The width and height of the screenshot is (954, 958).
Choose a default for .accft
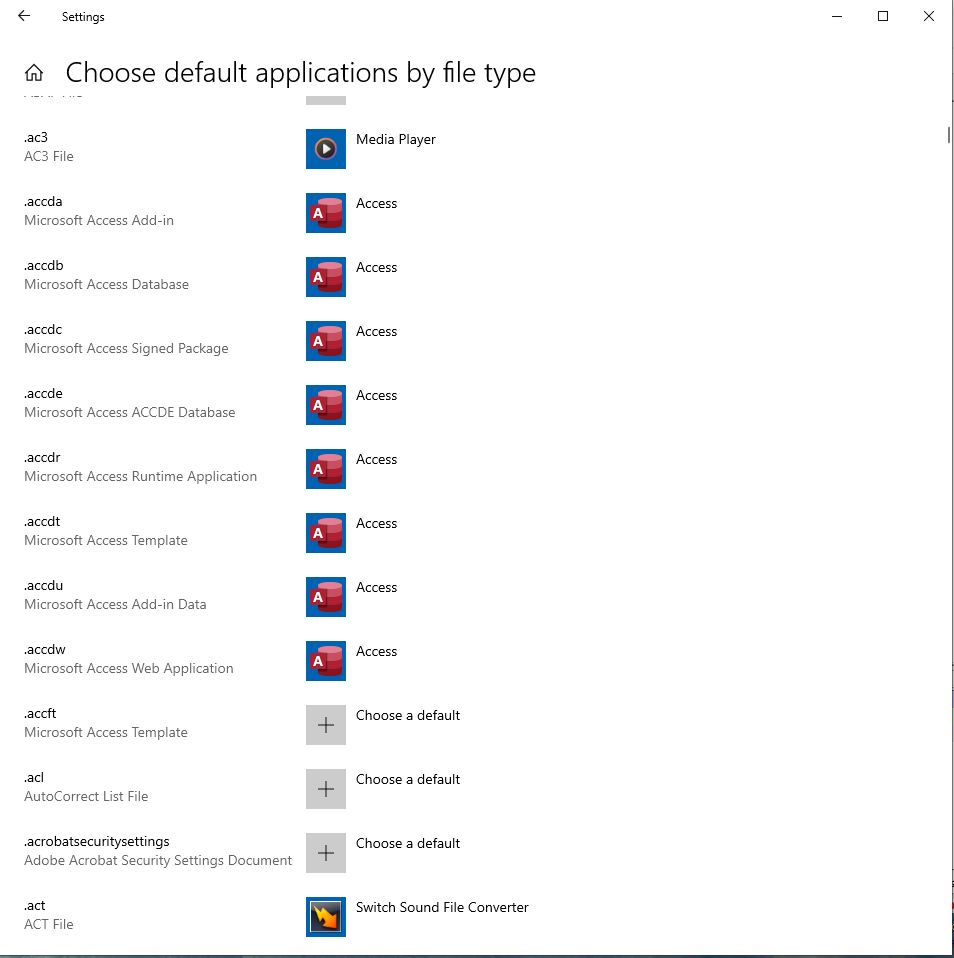click(x=408, y=715)
